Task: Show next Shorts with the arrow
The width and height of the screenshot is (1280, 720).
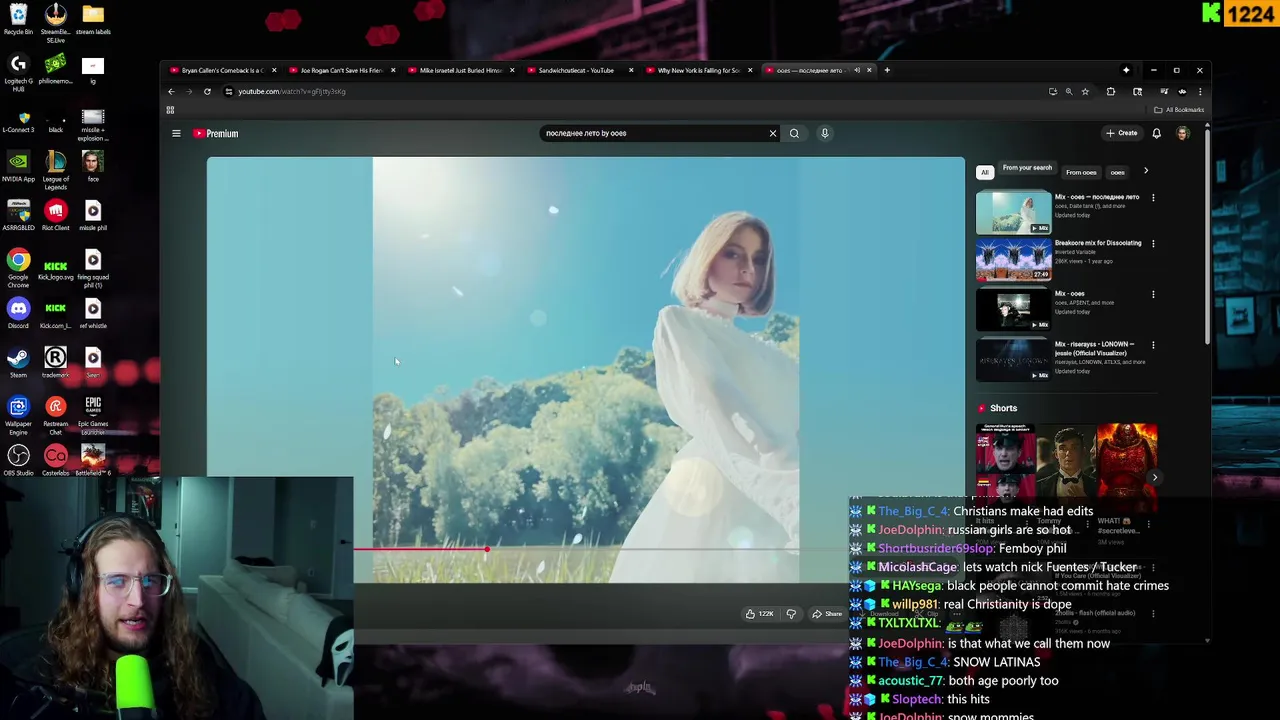Action: (x=1154, y=477)
